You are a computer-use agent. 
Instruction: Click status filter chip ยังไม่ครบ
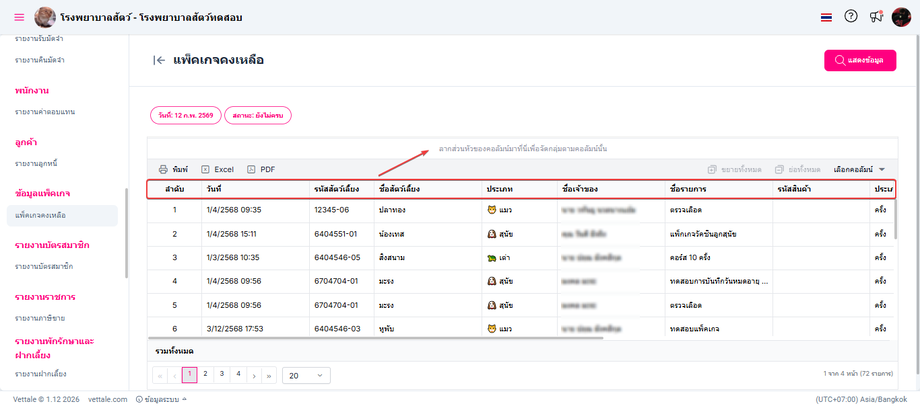tap(258, 116)
